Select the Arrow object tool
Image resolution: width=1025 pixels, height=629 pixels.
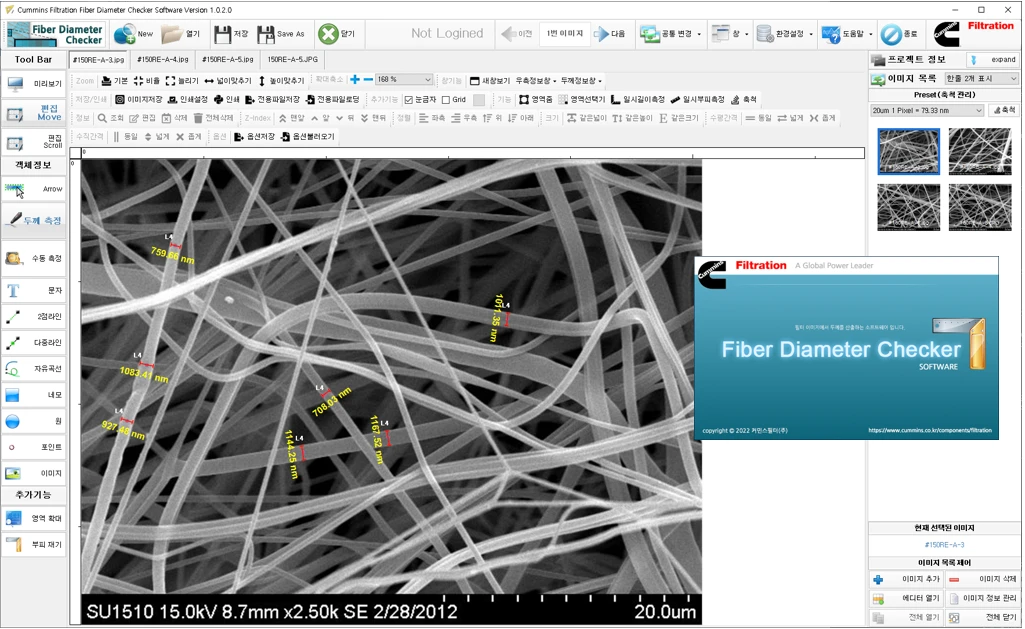34,189
